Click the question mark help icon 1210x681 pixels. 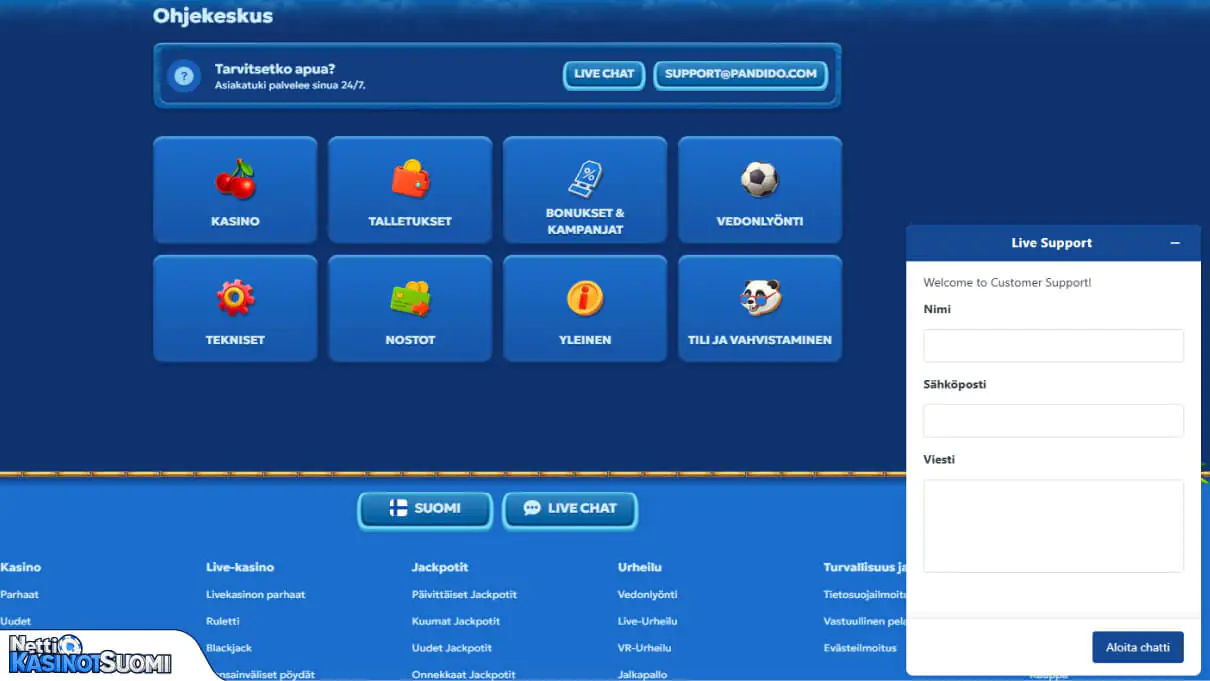coord(184,76)
